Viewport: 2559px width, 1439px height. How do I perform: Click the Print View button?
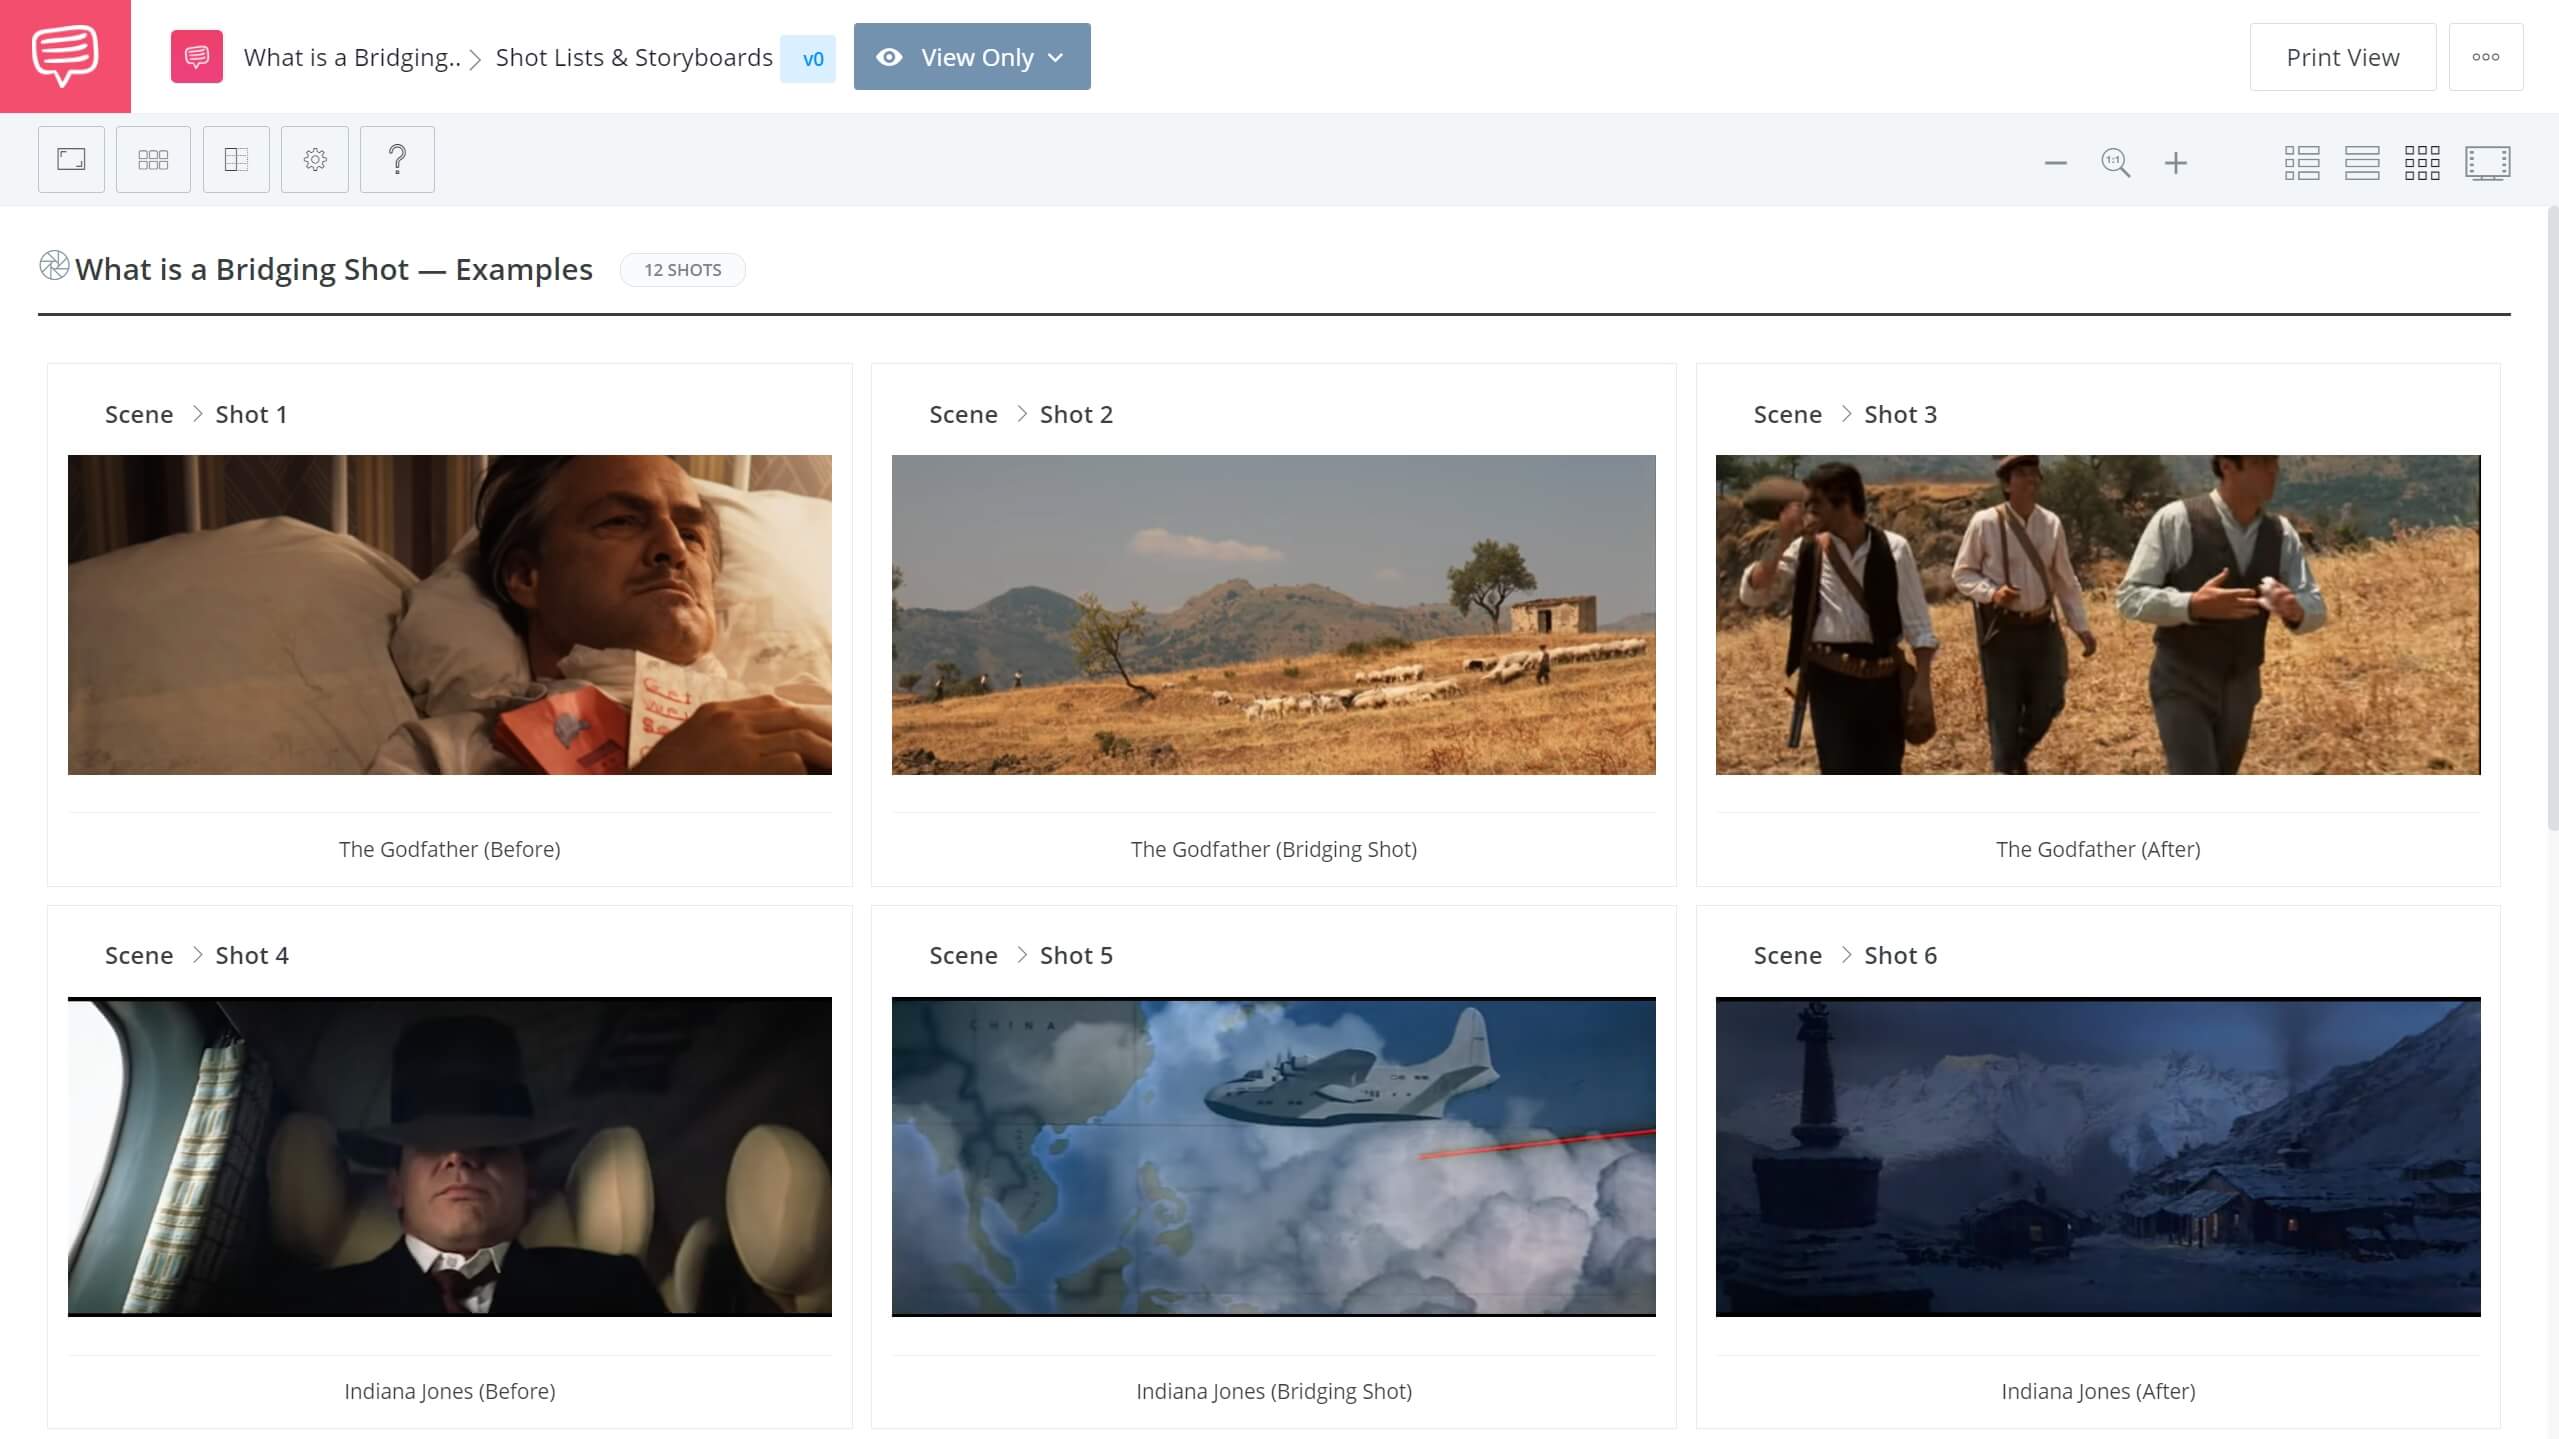[x=2342, y=57]
